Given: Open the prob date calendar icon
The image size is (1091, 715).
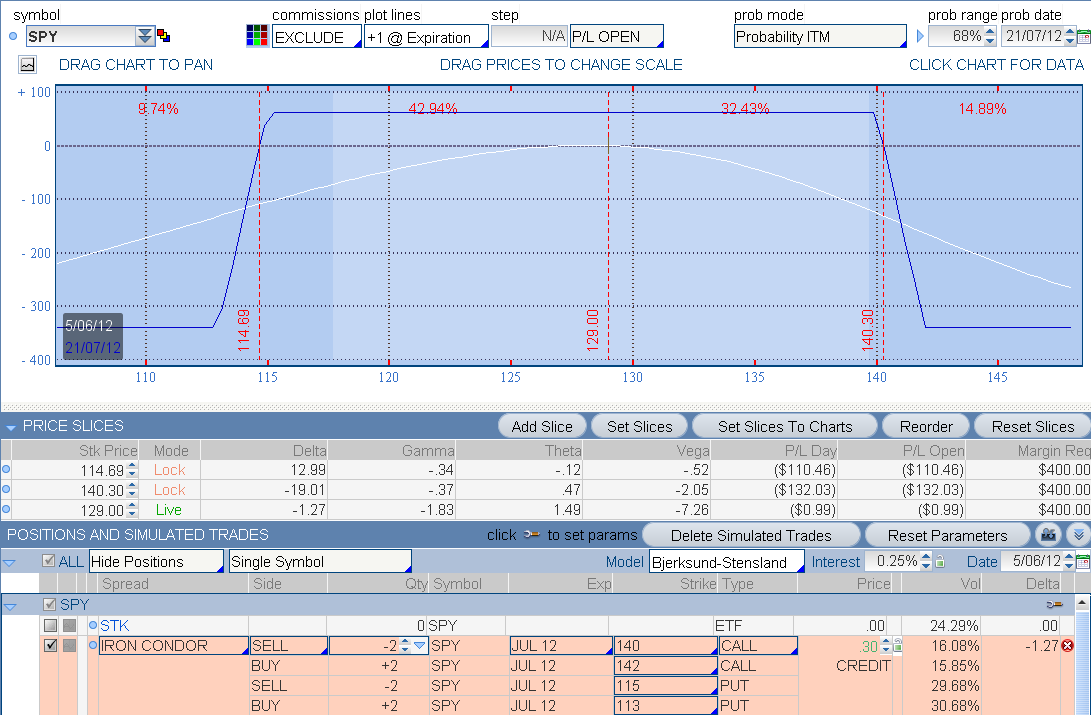Looking at the screenshot, I should (1084, 36).
